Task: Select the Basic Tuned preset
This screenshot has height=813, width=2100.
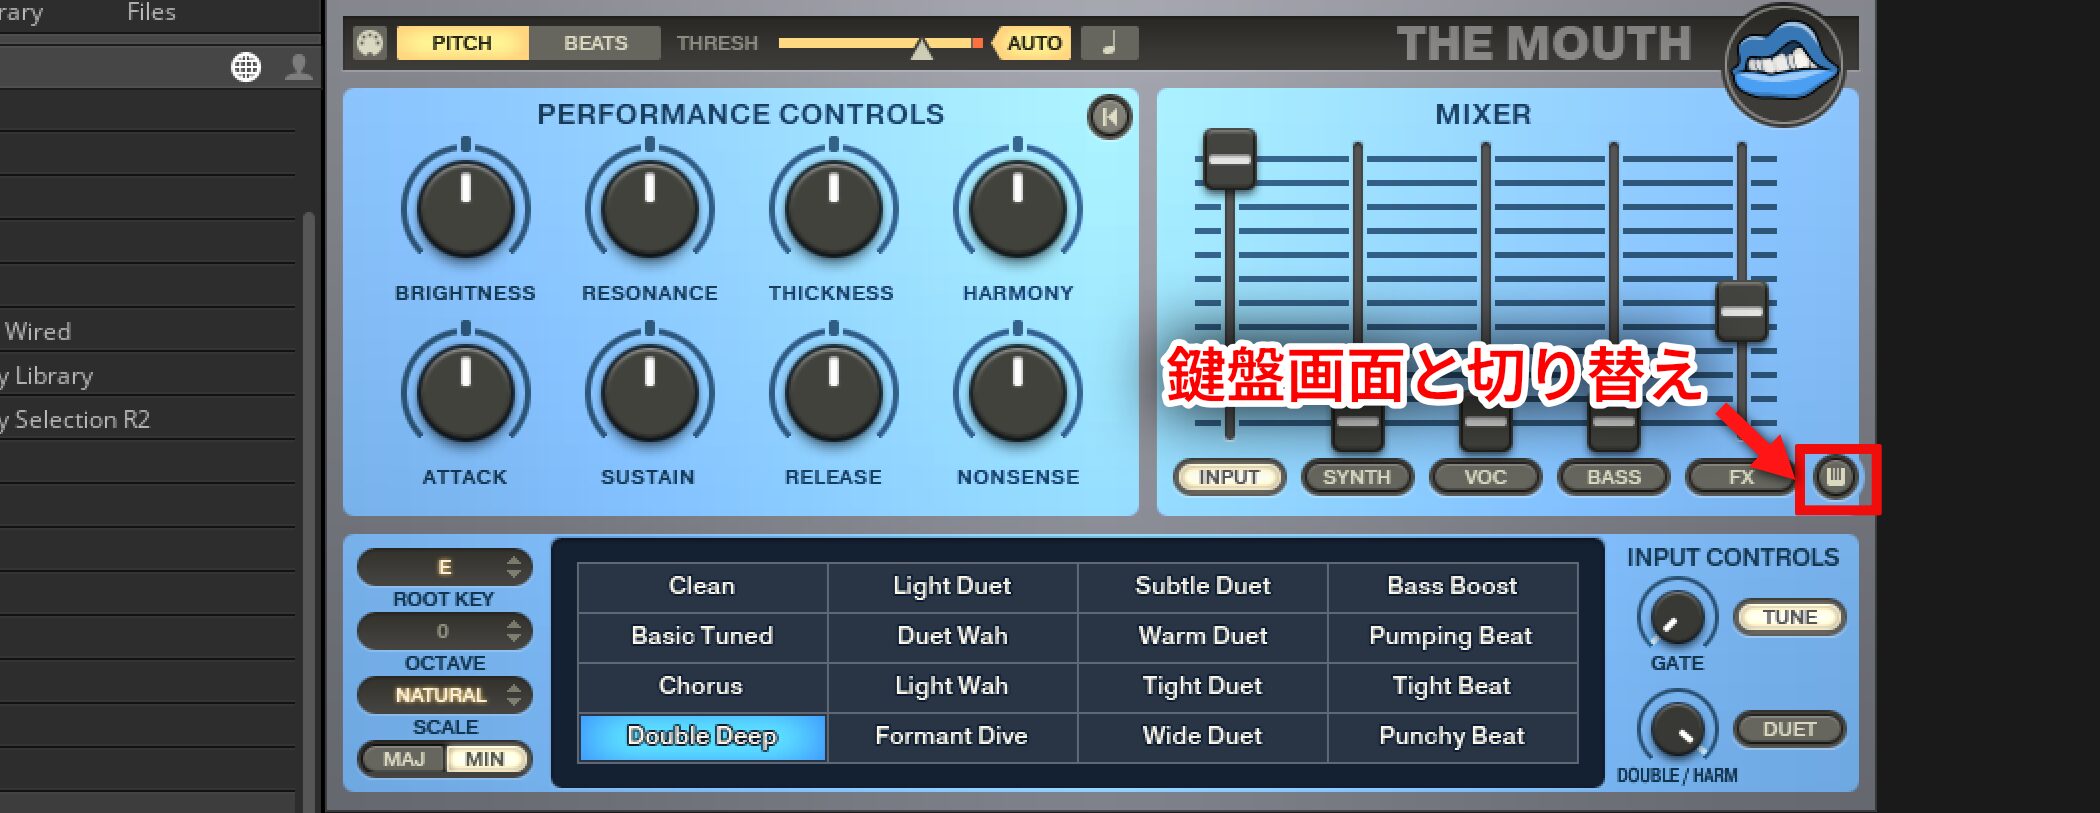Action: tap(702, 636)
